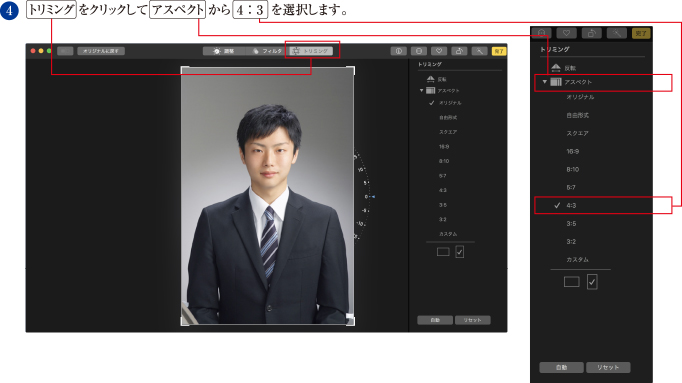Choose 16:9 aspect in enlarged panel
The height and width of the screenshot is (383, 682).
coord(572,151)
